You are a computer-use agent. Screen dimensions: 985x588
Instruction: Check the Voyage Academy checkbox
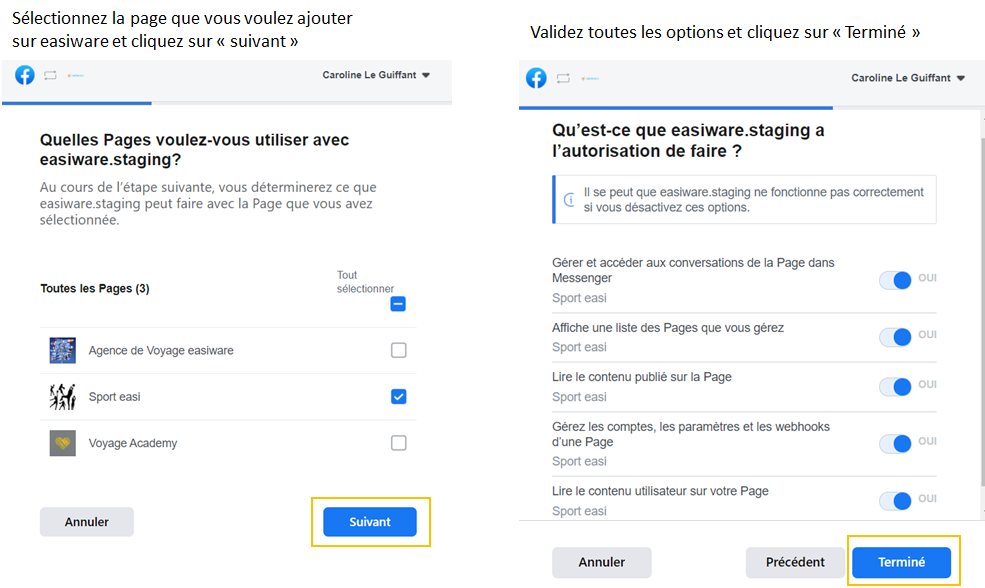pyautogui.click(x=399, y=443)
